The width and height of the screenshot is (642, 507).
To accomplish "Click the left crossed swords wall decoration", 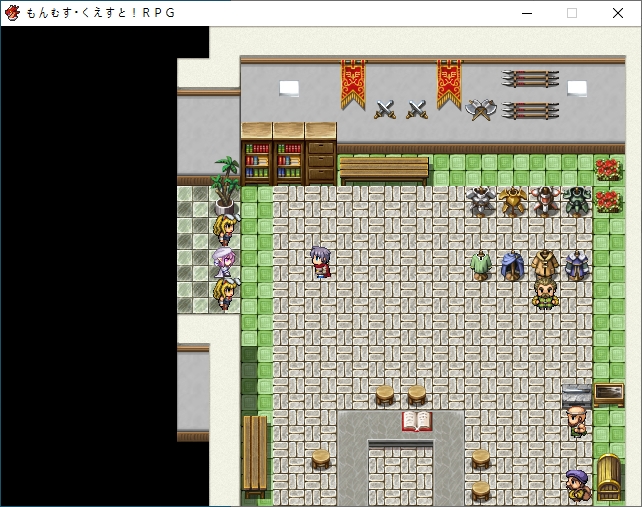I will coord(385,109).
